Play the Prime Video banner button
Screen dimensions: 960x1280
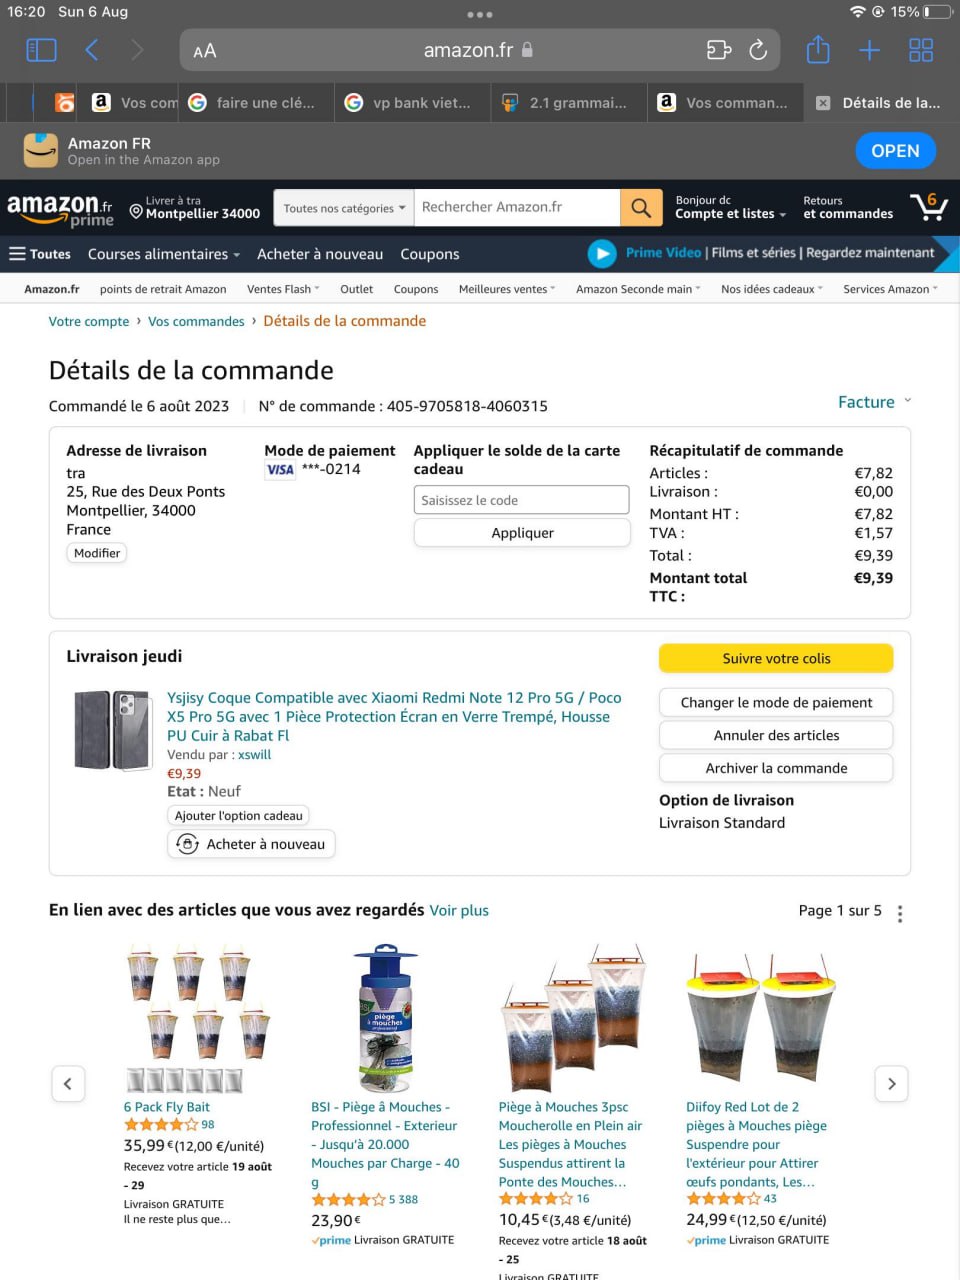[x=602, y=254]
